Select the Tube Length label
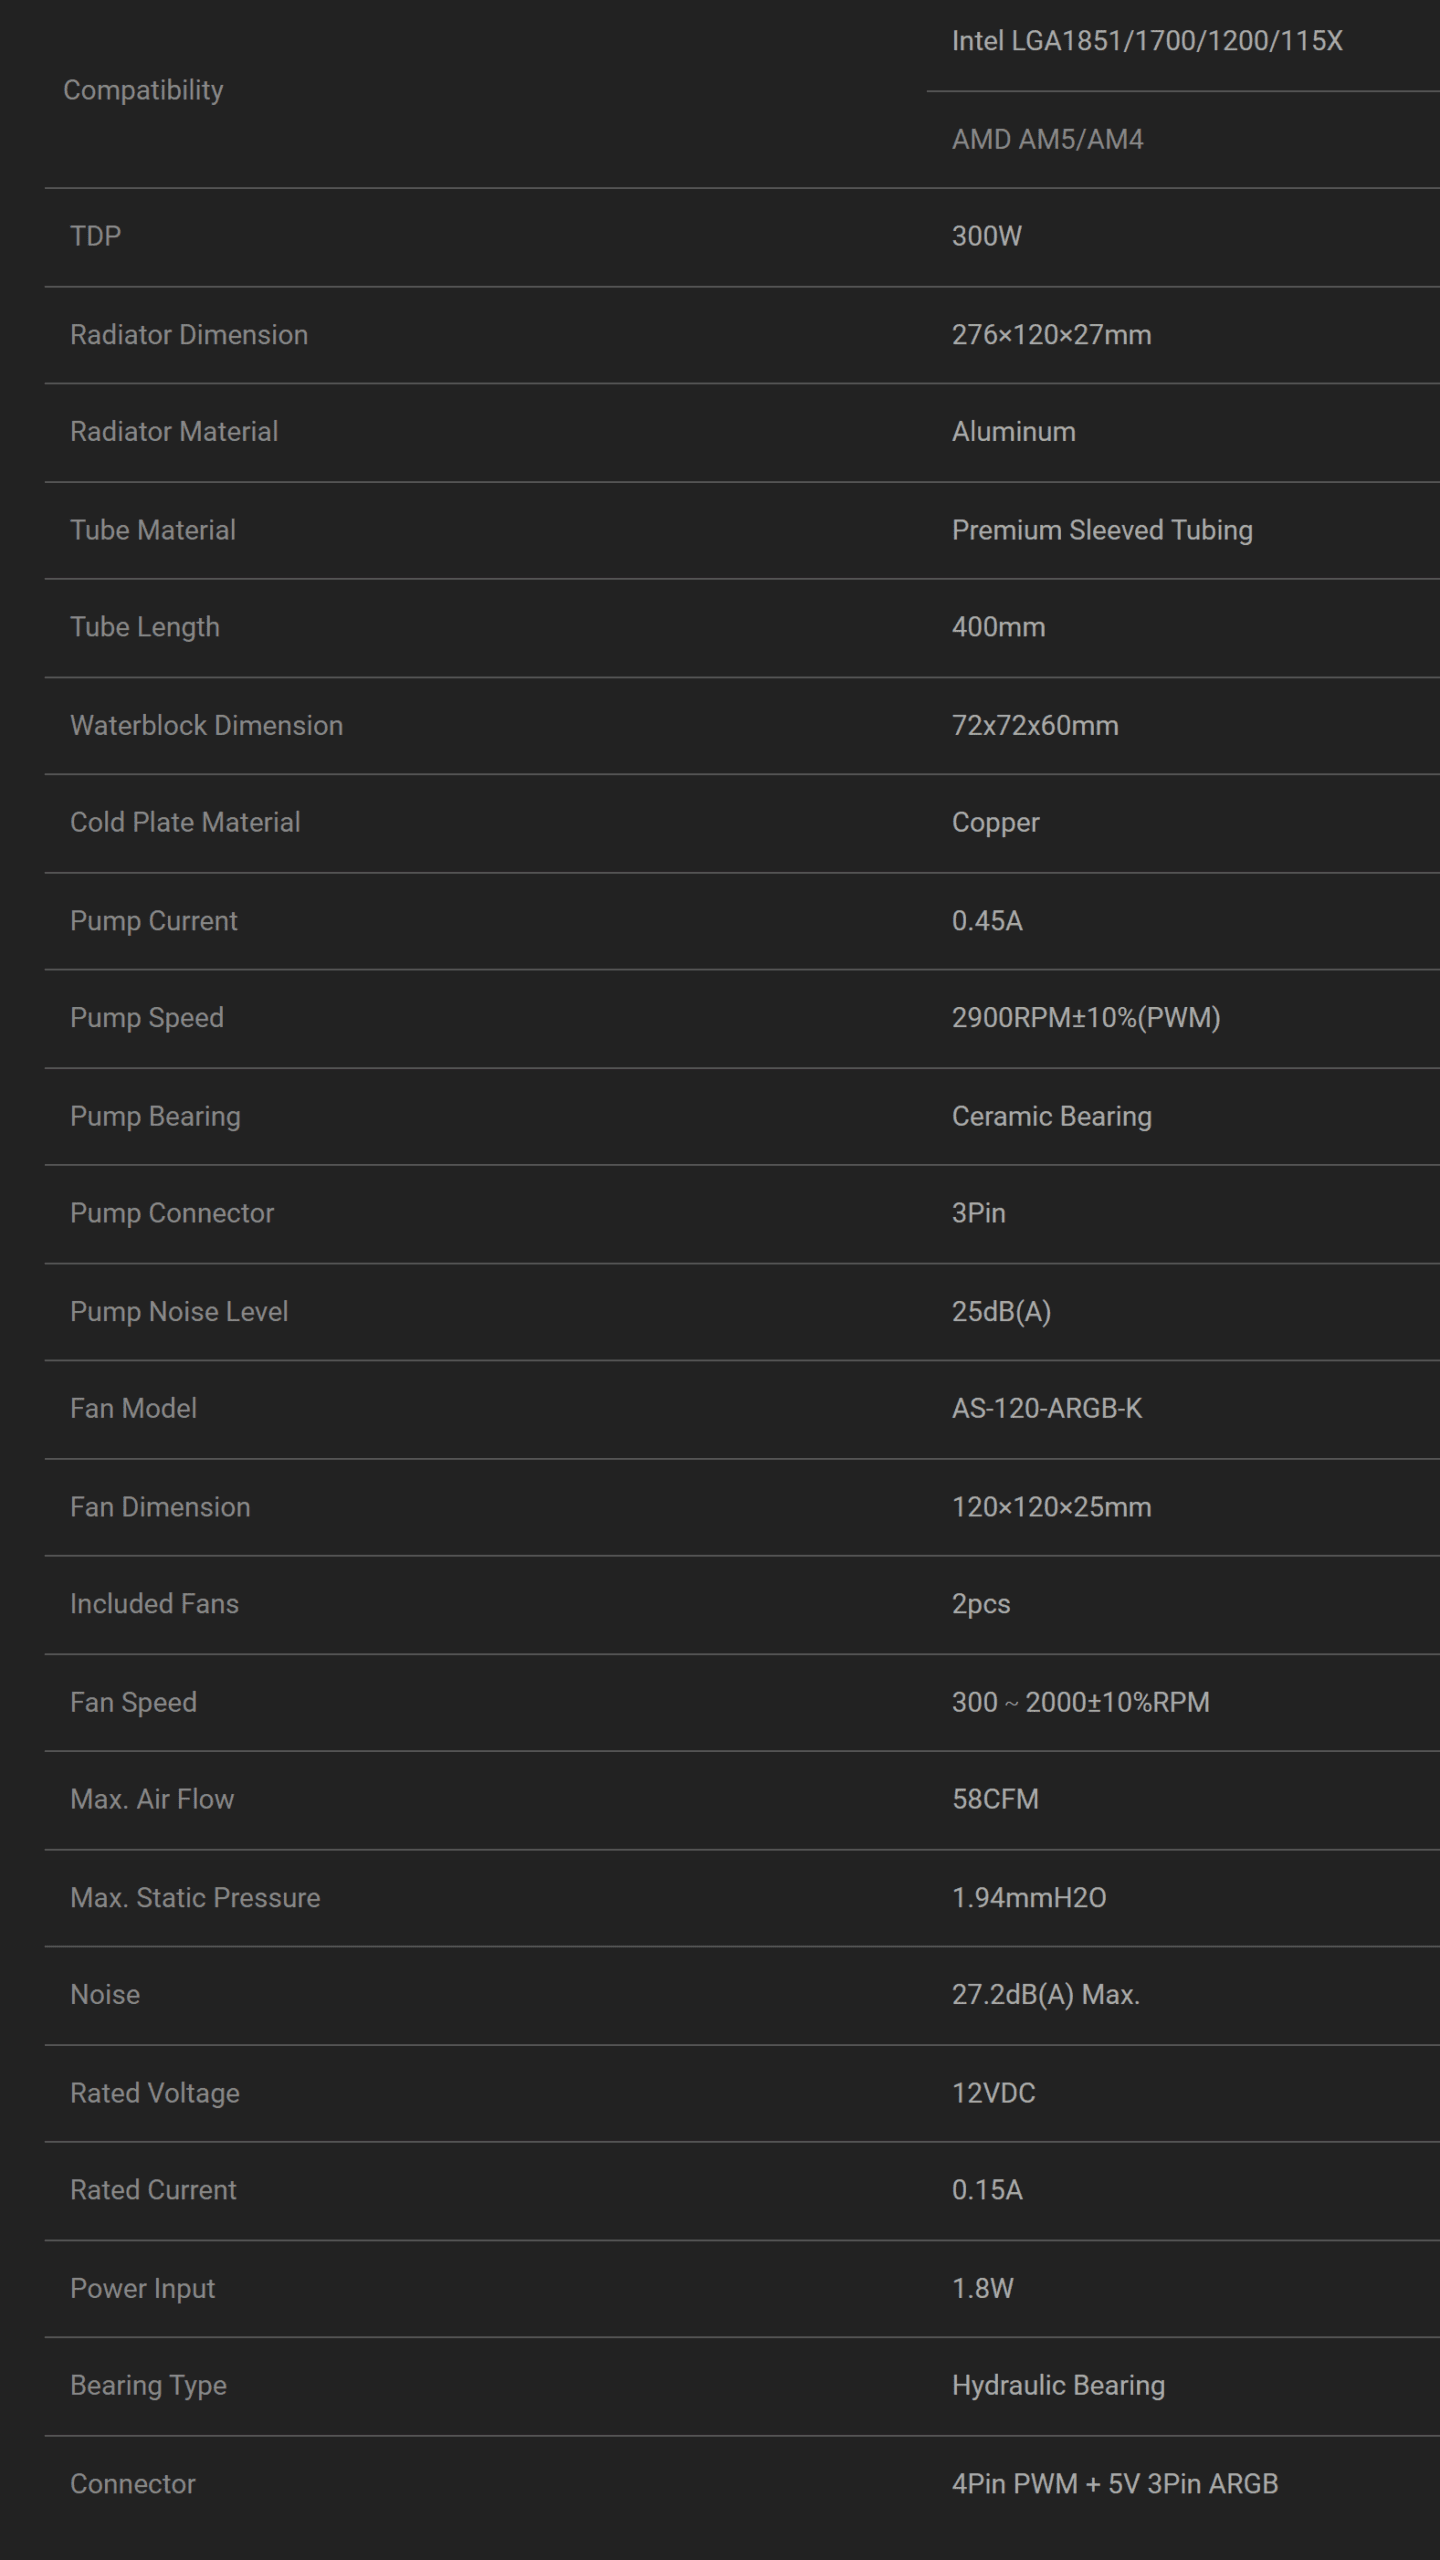This screenshot has height=2560, width=1440. click(145, 627)
